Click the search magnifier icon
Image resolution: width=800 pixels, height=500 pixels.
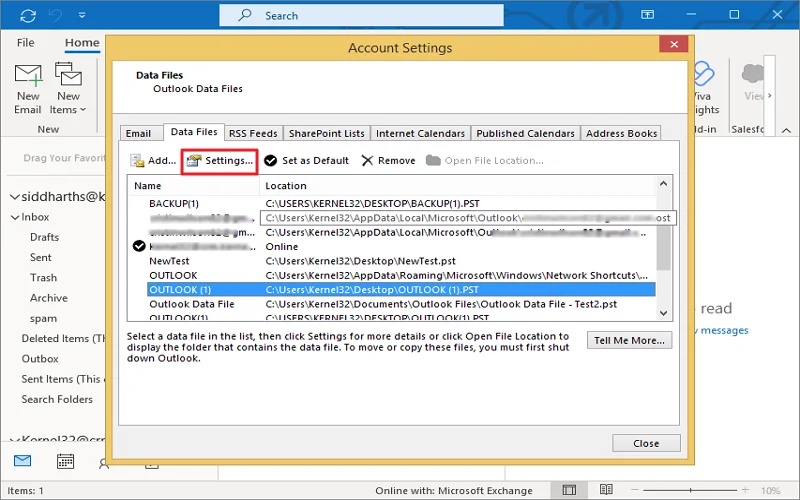pyautogui.click(x=245, y=15)
